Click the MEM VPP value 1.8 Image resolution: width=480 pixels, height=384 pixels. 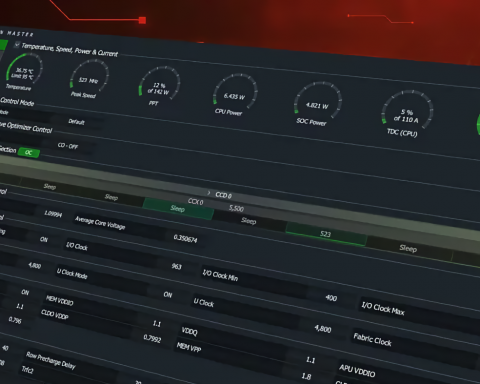pos(306,376)
